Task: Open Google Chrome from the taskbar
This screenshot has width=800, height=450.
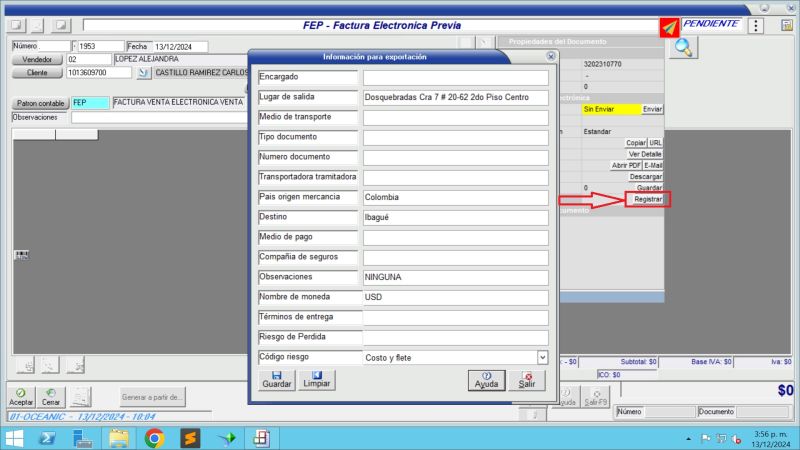Action: coord(154,438)
